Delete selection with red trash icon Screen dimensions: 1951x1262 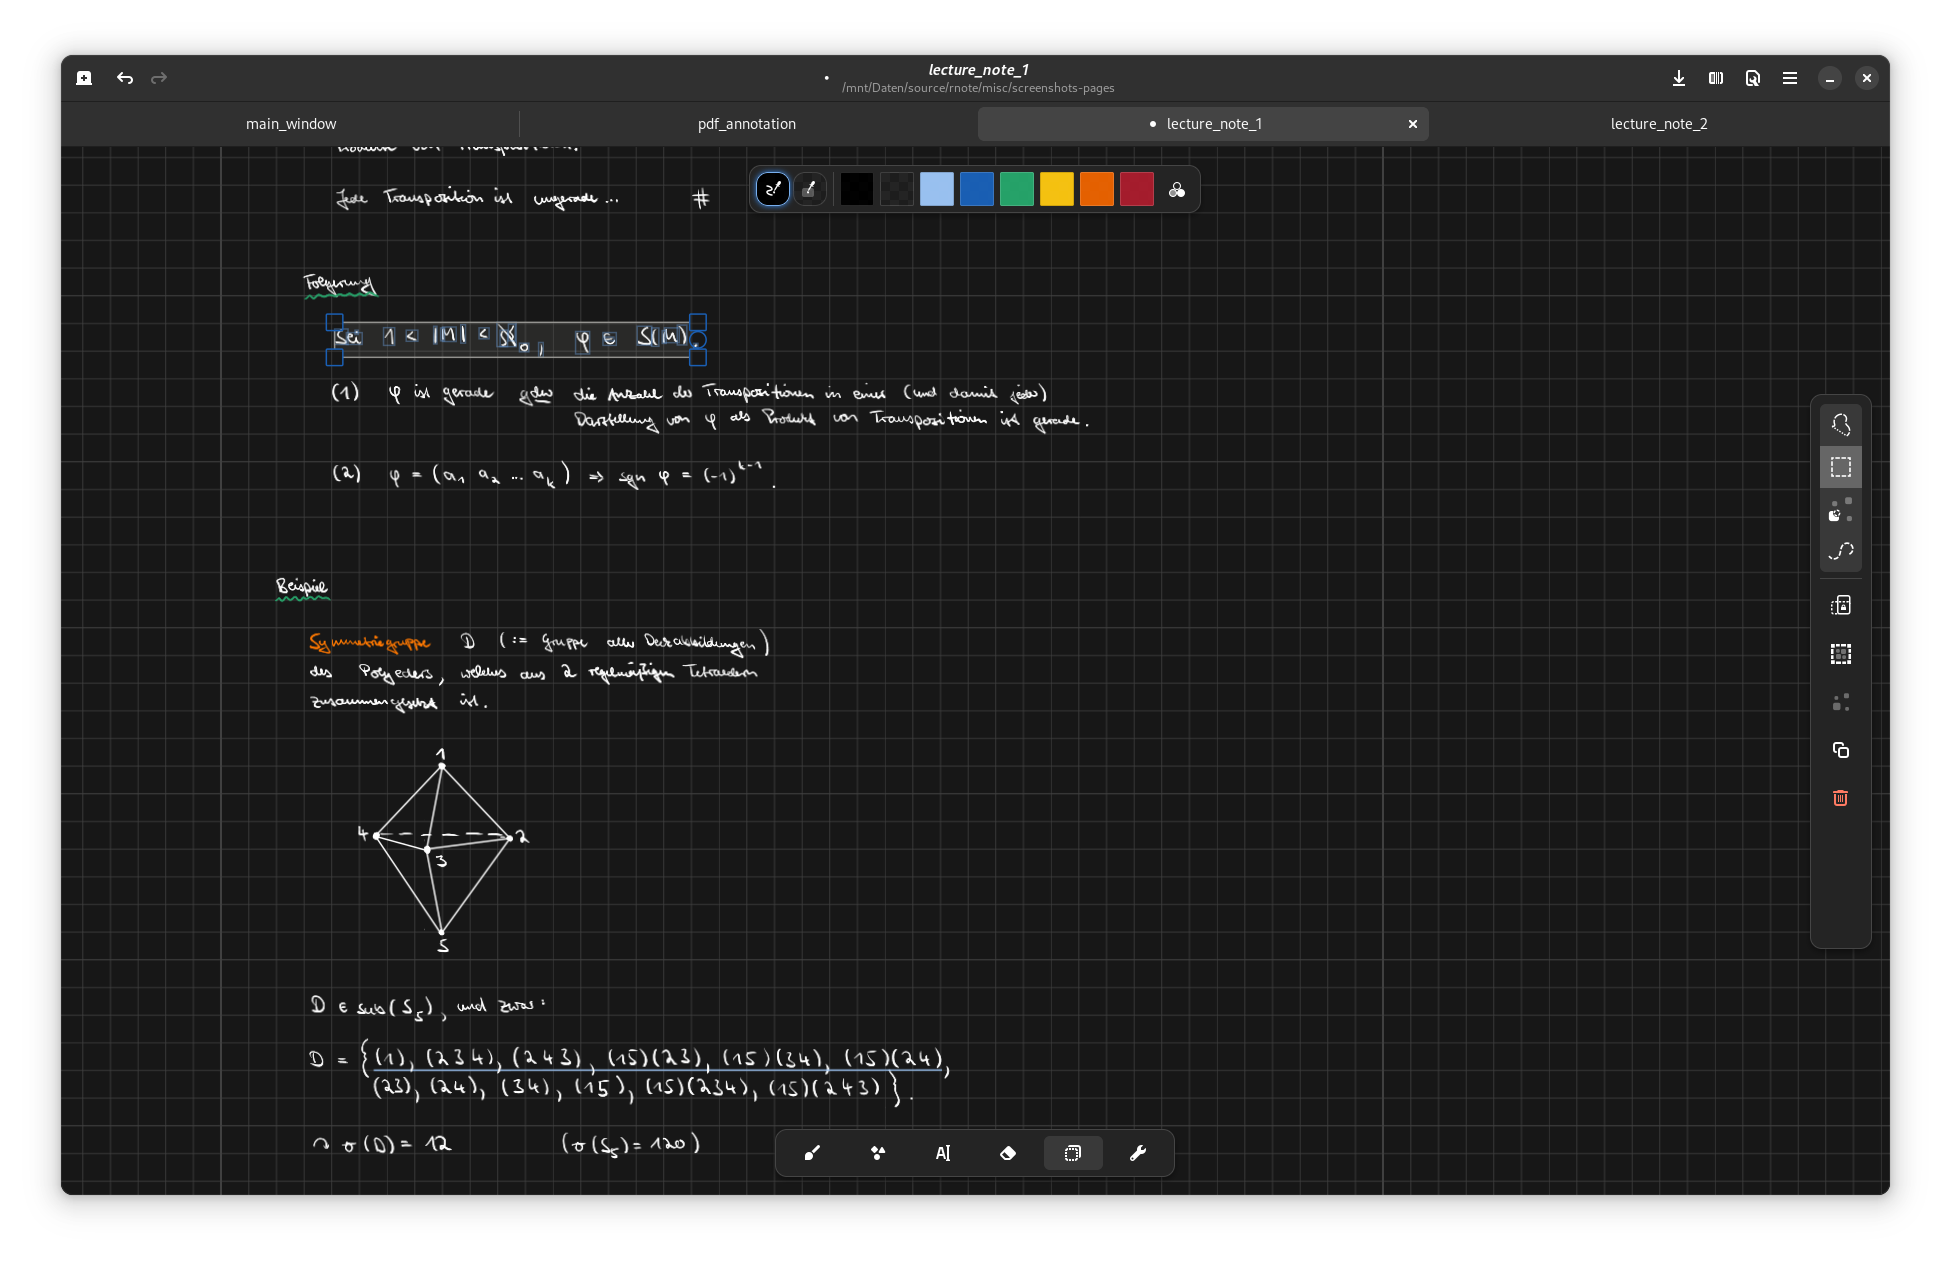pos(1840,798)
